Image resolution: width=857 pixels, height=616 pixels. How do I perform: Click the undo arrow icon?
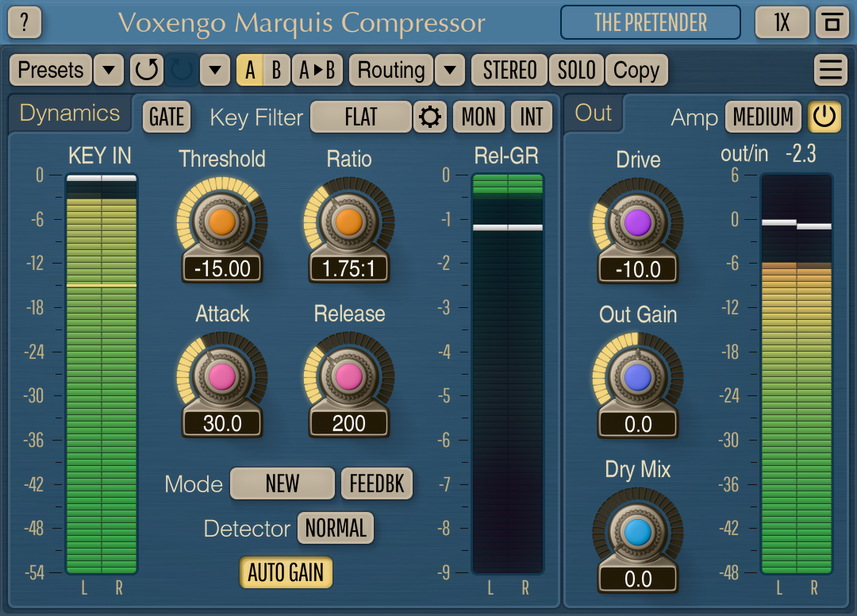tap(146, 70)
